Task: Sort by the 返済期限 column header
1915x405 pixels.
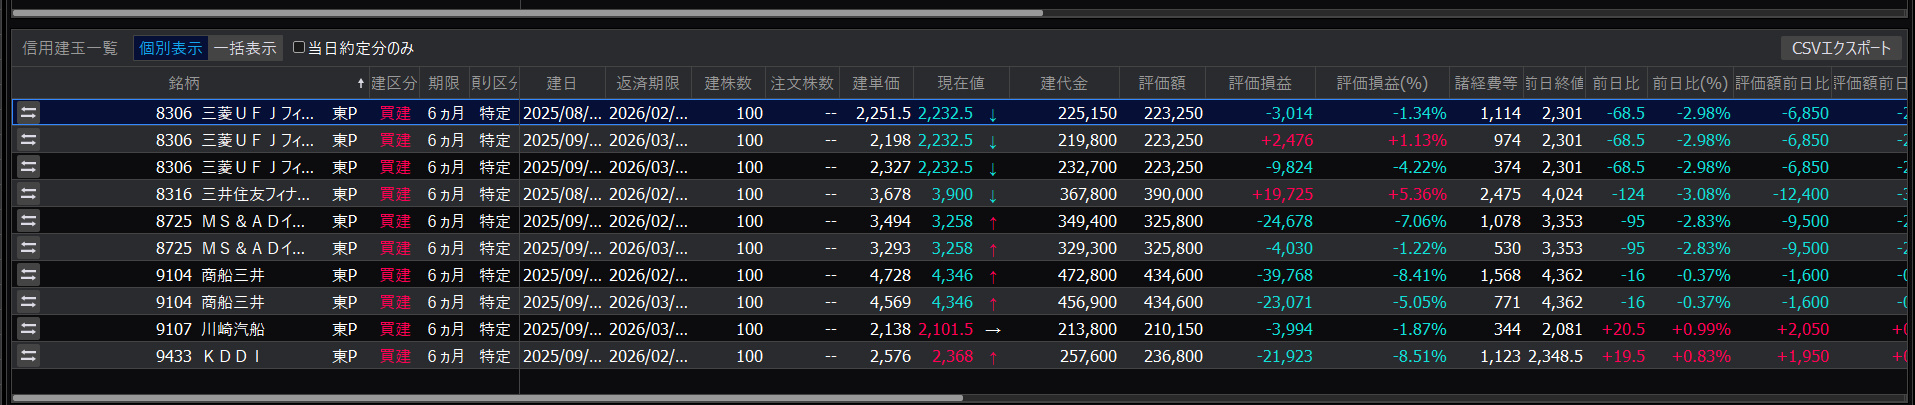Action: click(x=647, y=83)
